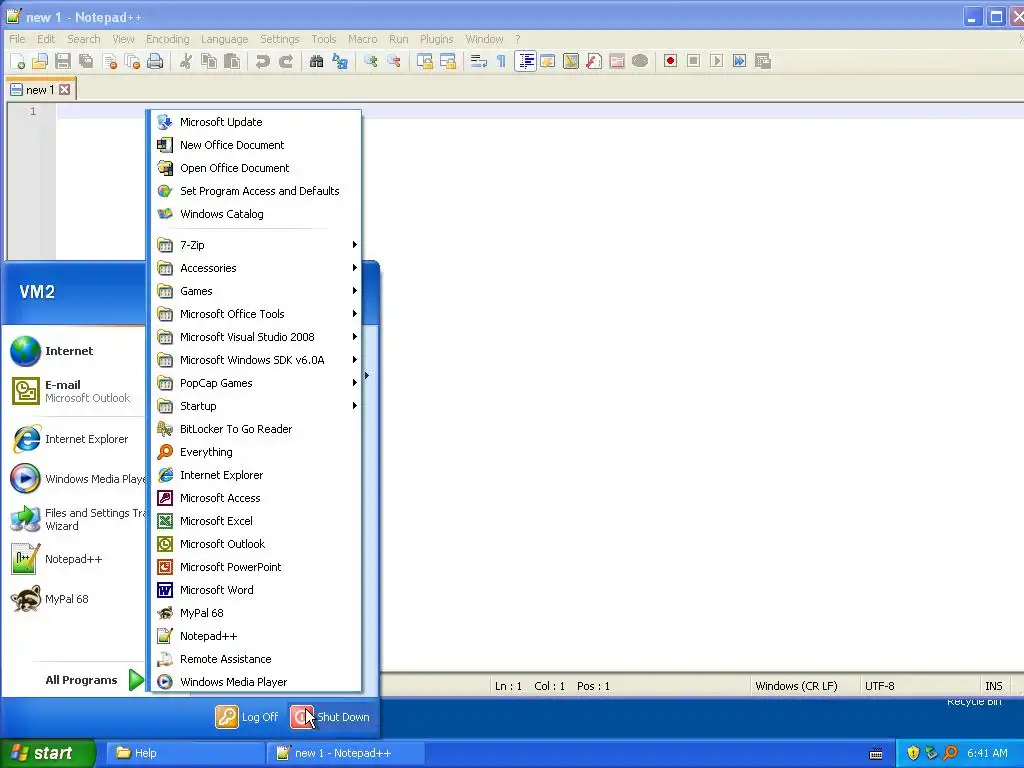Toggle the indent guide toolbar icon

(525, 61)
